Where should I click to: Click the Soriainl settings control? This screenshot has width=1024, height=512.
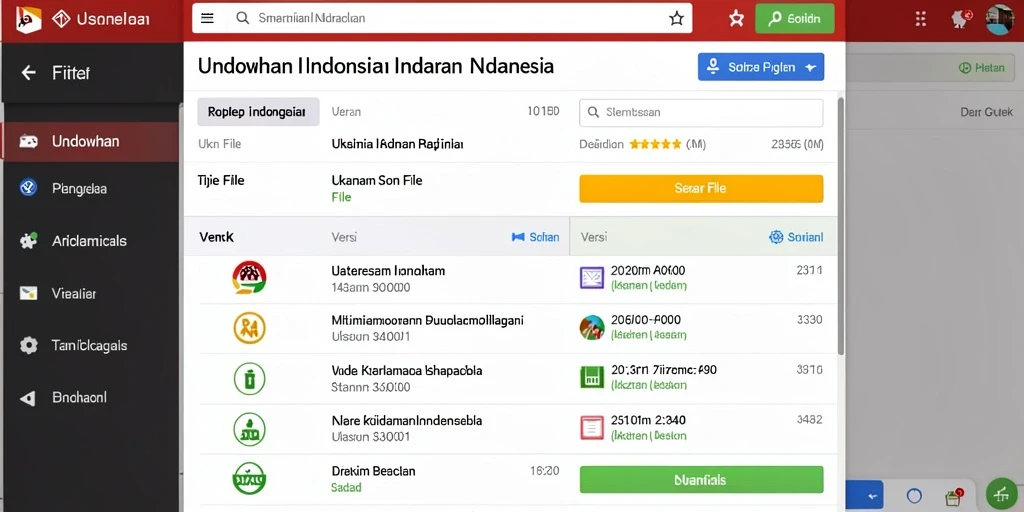coord(796,237)
